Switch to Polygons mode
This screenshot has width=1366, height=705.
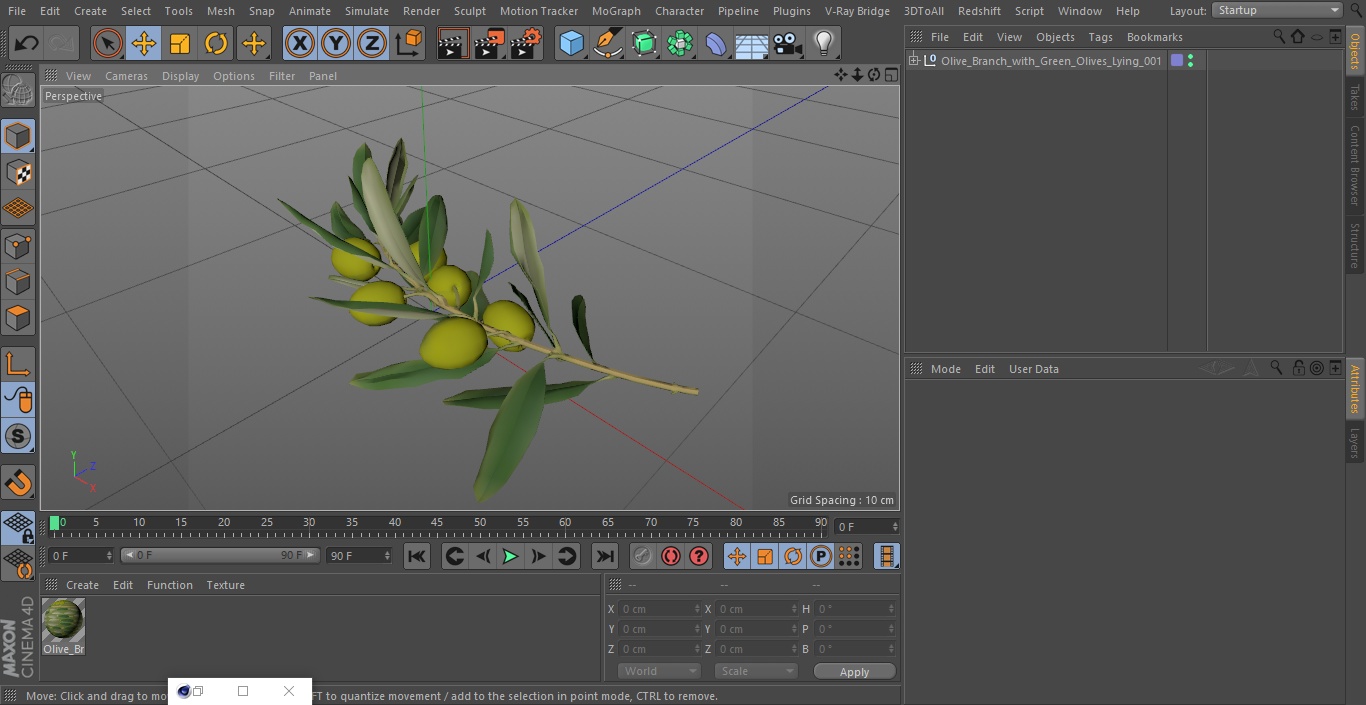18,318
